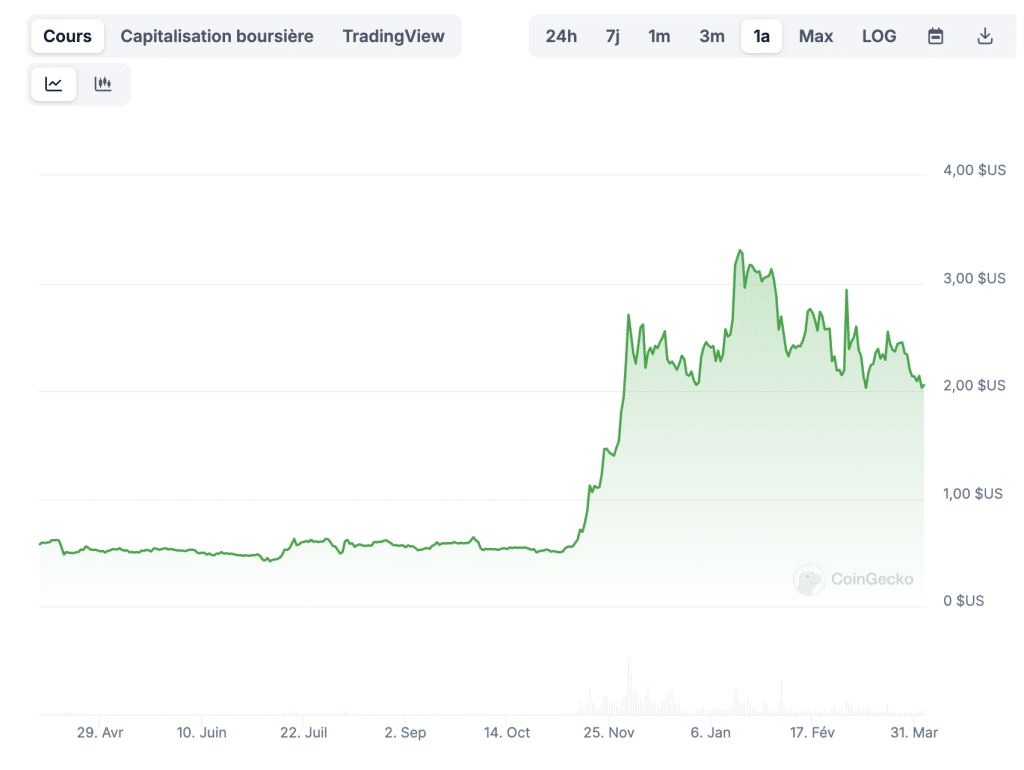Pick the 3m time range
This screenshot has width=1024, height=770.
coord(712,36)
